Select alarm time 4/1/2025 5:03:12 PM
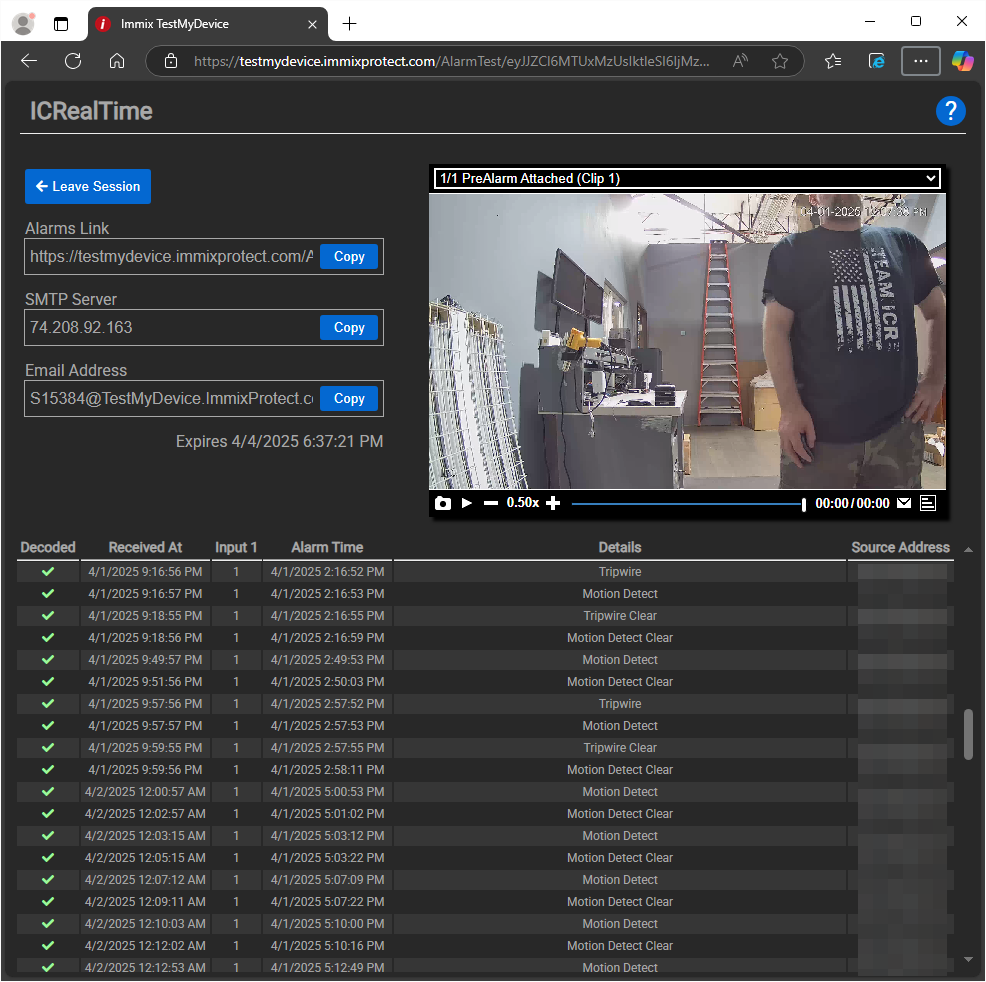986x982 pixels. [x=327, y=836]
